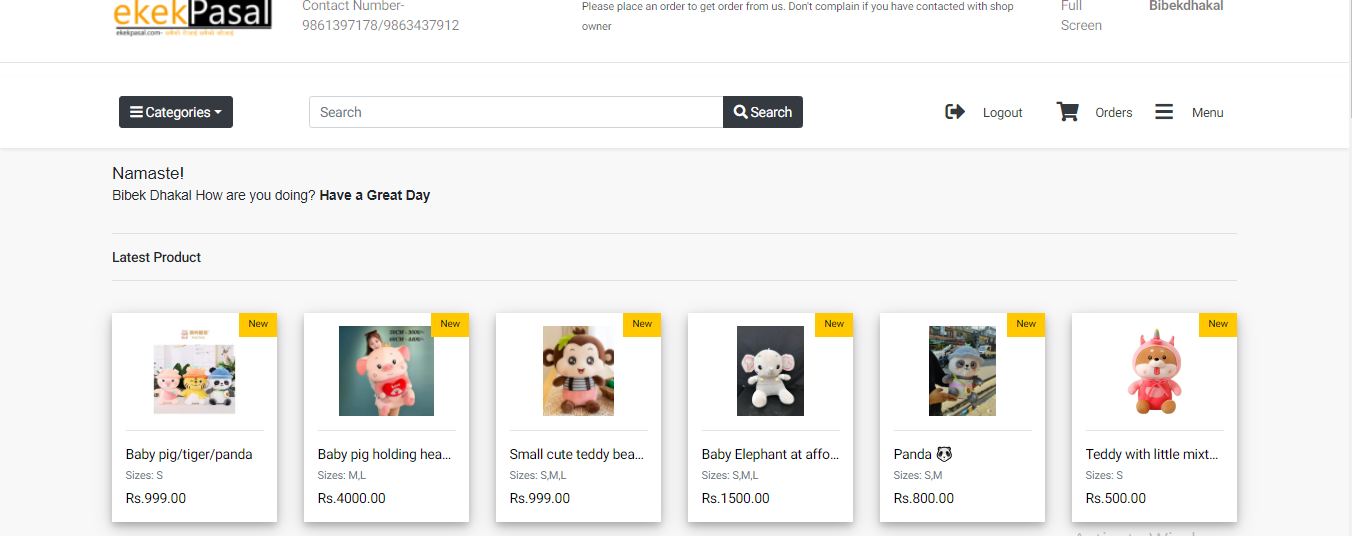Open the Orders page link
1352x536 pixels.
pyautogui.click(x=1113, y=113)
